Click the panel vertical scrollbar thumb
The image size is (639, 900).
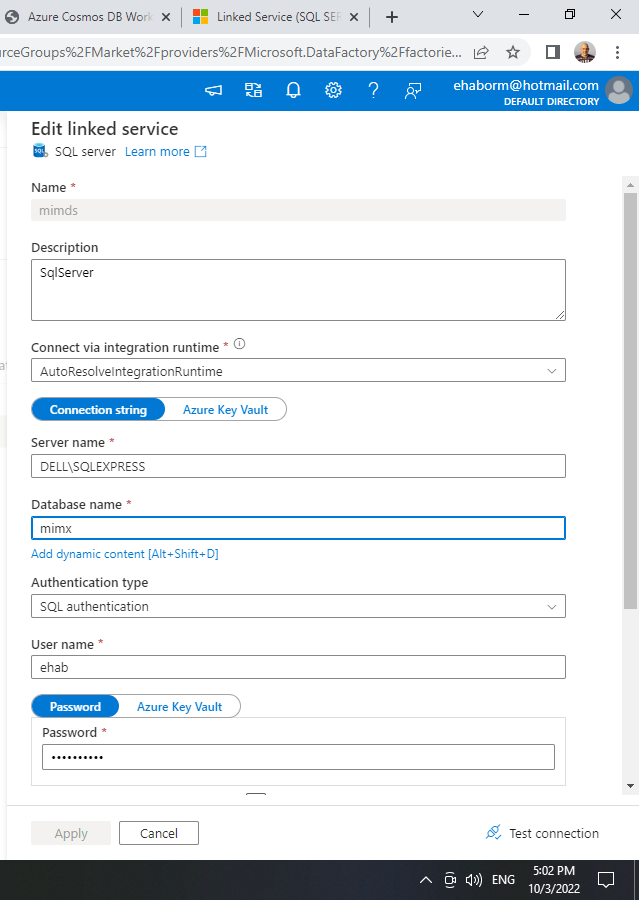pyautogui.click(x=630, y=401)
